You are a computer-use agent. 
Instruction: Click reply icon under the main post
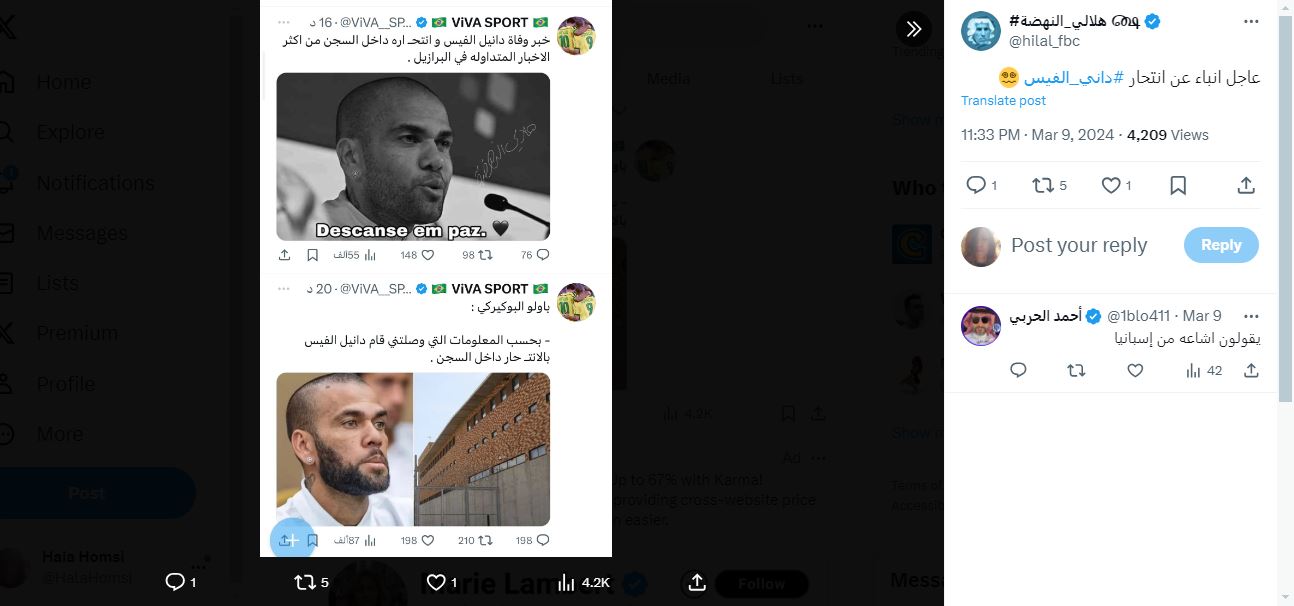click(x=976, y=185)
